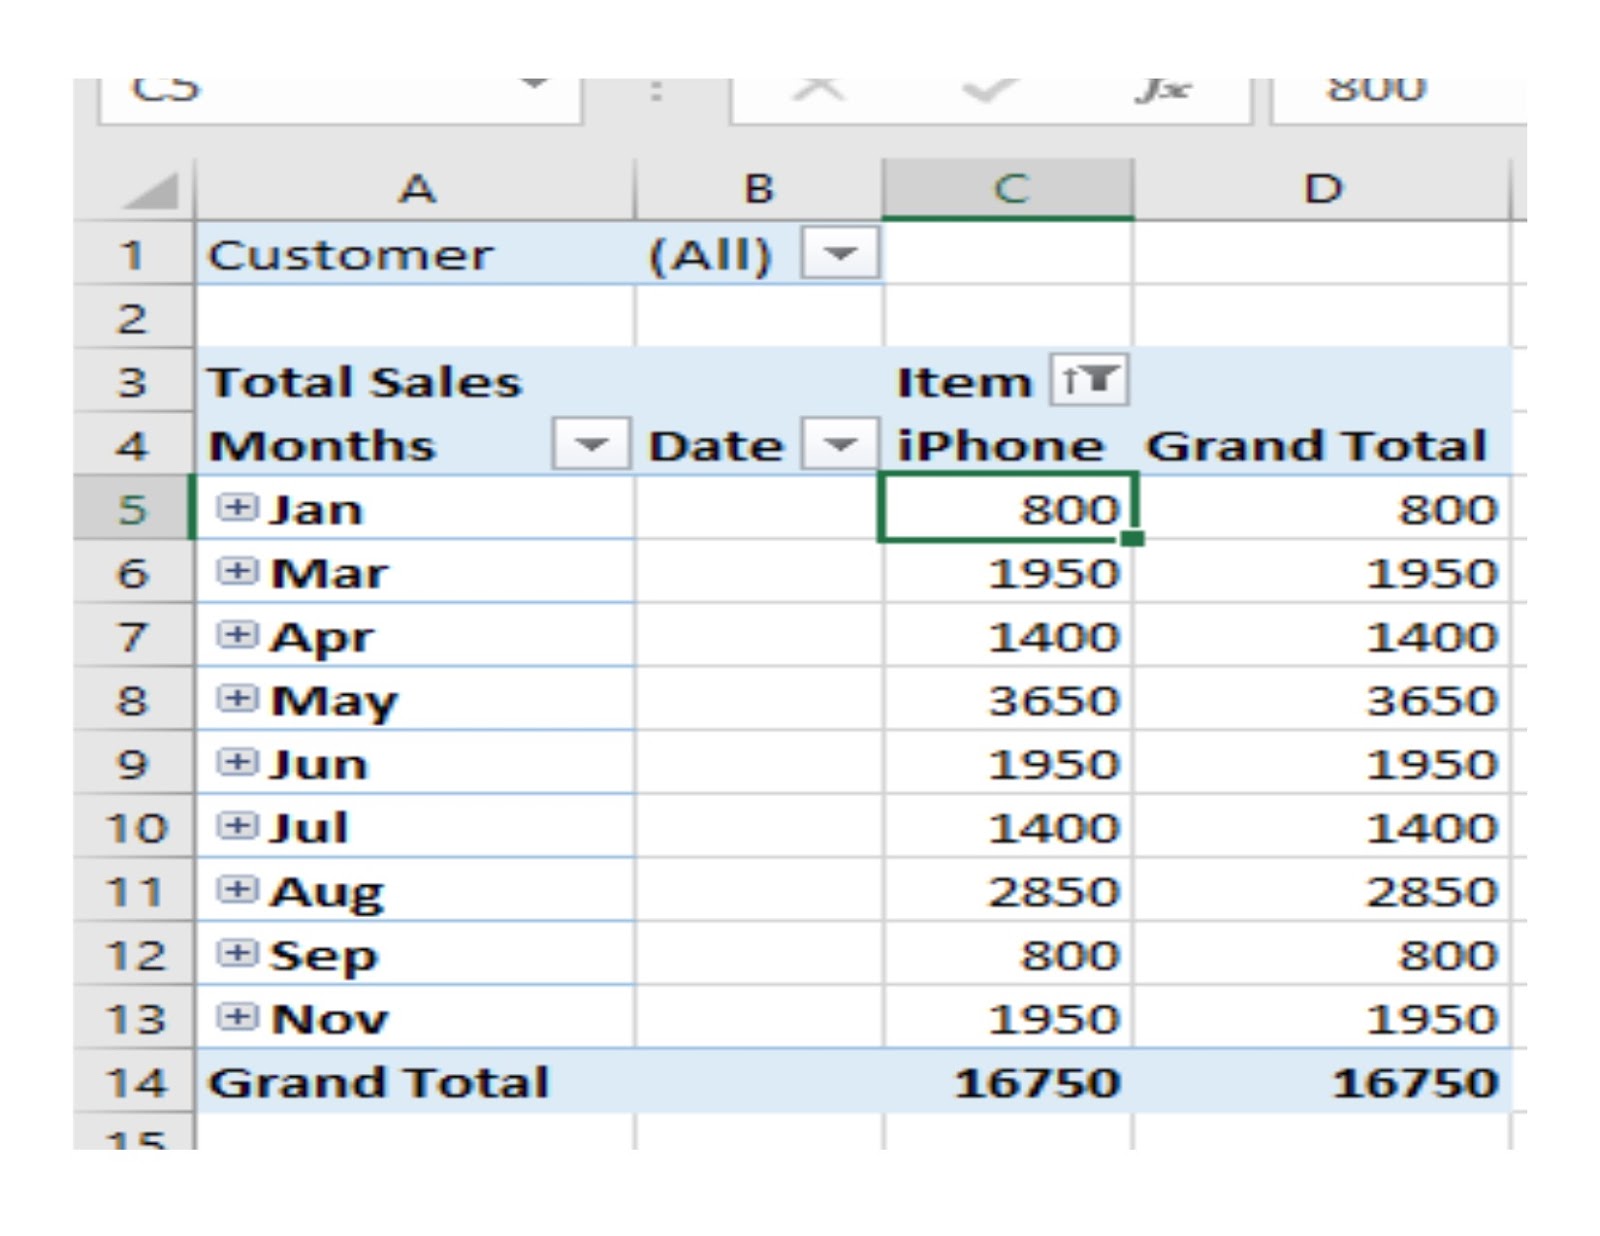Select column A header

coord(416,189)
